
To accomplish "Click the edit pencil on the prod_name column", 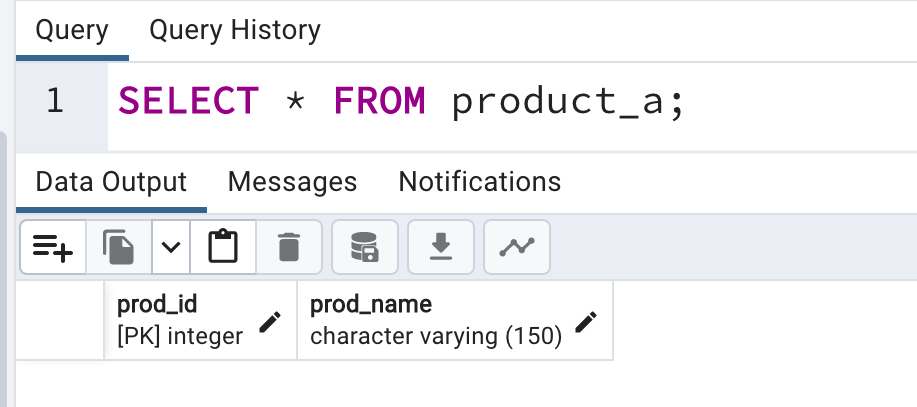I will [585, 322].
